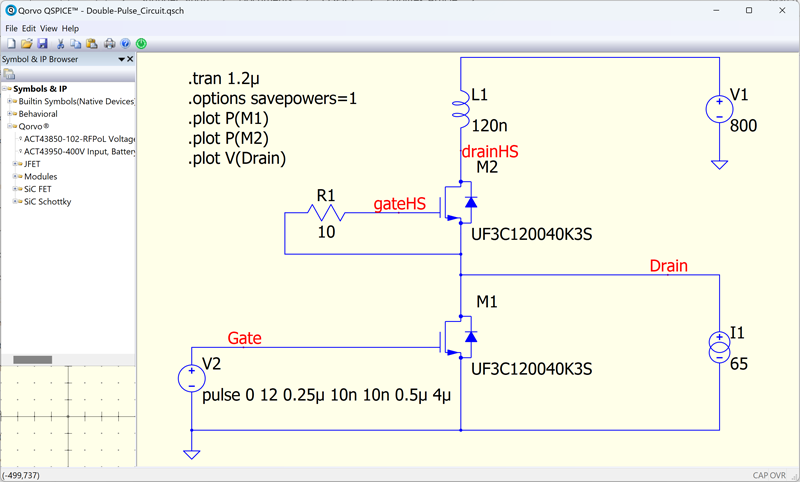
Task: Select the .tran 1.2µ directive text
Action: coord(224,79)
